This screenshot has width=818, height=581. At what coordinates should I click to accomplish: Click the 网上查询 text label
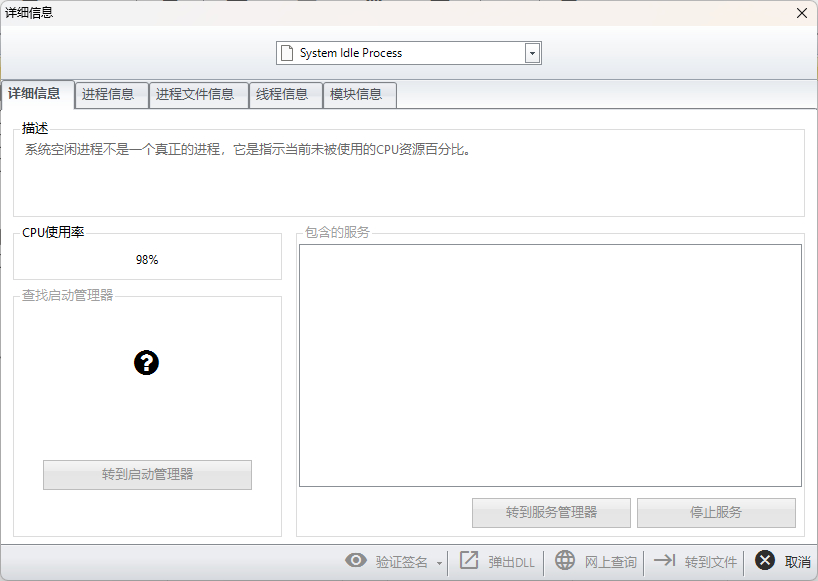pyautogui.click(x=610, y=562)
